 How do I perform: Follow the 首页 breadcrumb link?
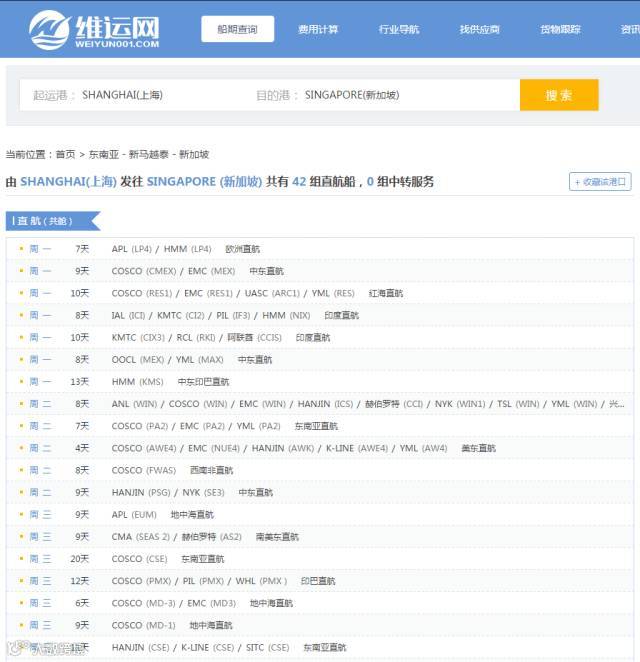(65, 155)
